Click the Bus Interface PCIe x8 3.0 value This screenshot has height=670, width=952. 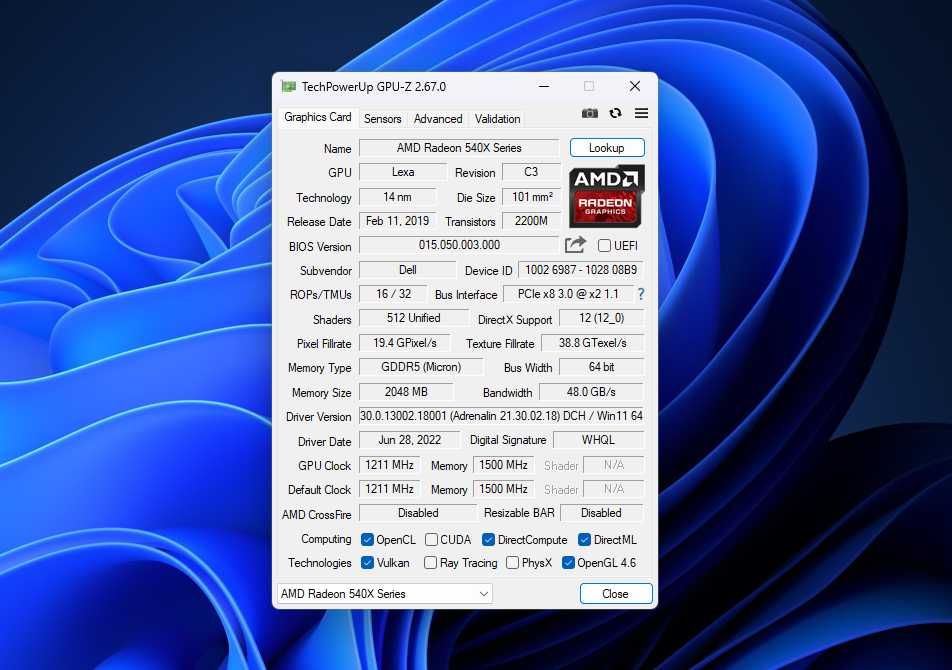[x=568, y=294]
